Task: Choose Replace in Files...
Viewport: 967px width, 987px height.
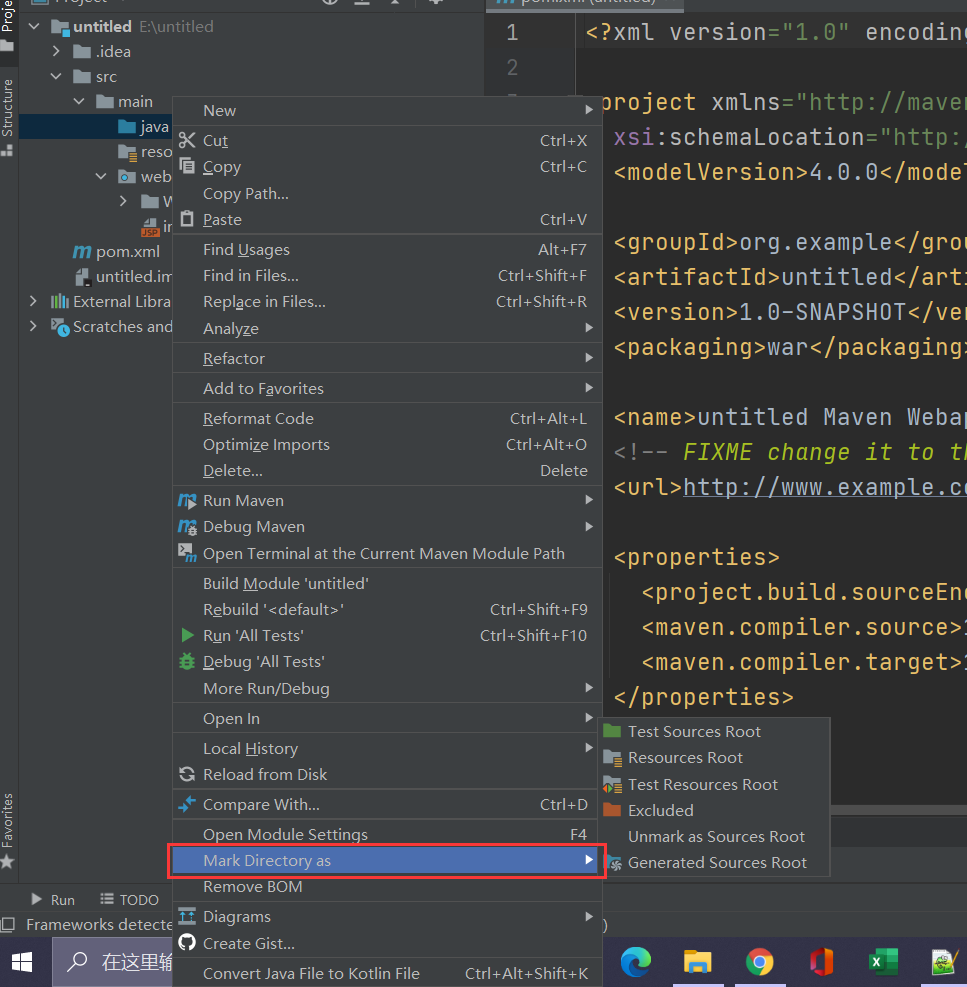Action: pos(387,302)
